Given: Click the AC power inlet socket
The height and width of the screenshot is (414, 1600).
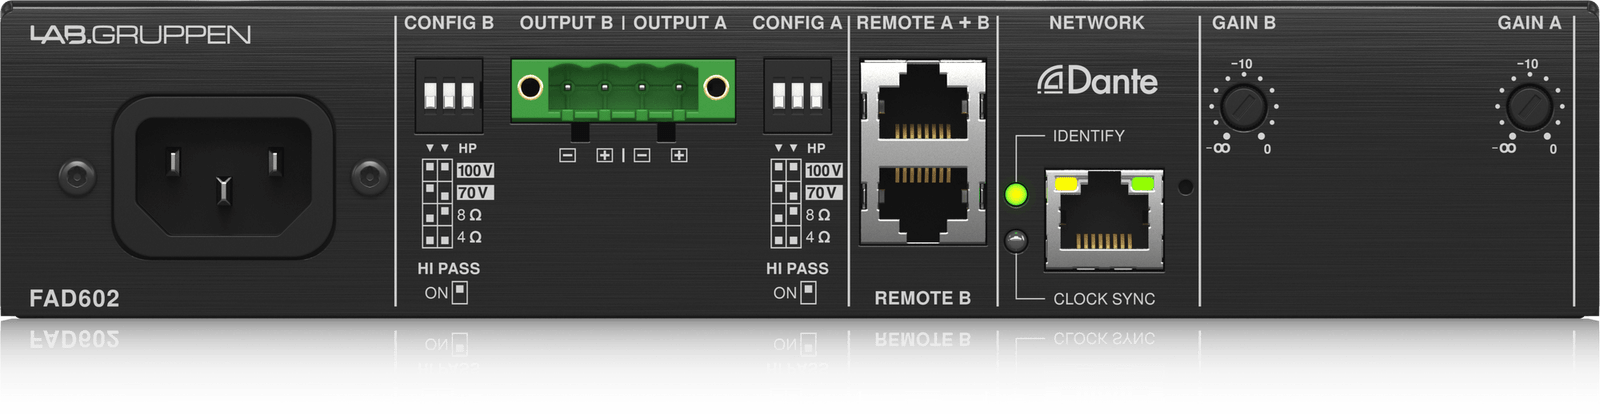Looking at the screenshot, I should pos(223,177).
